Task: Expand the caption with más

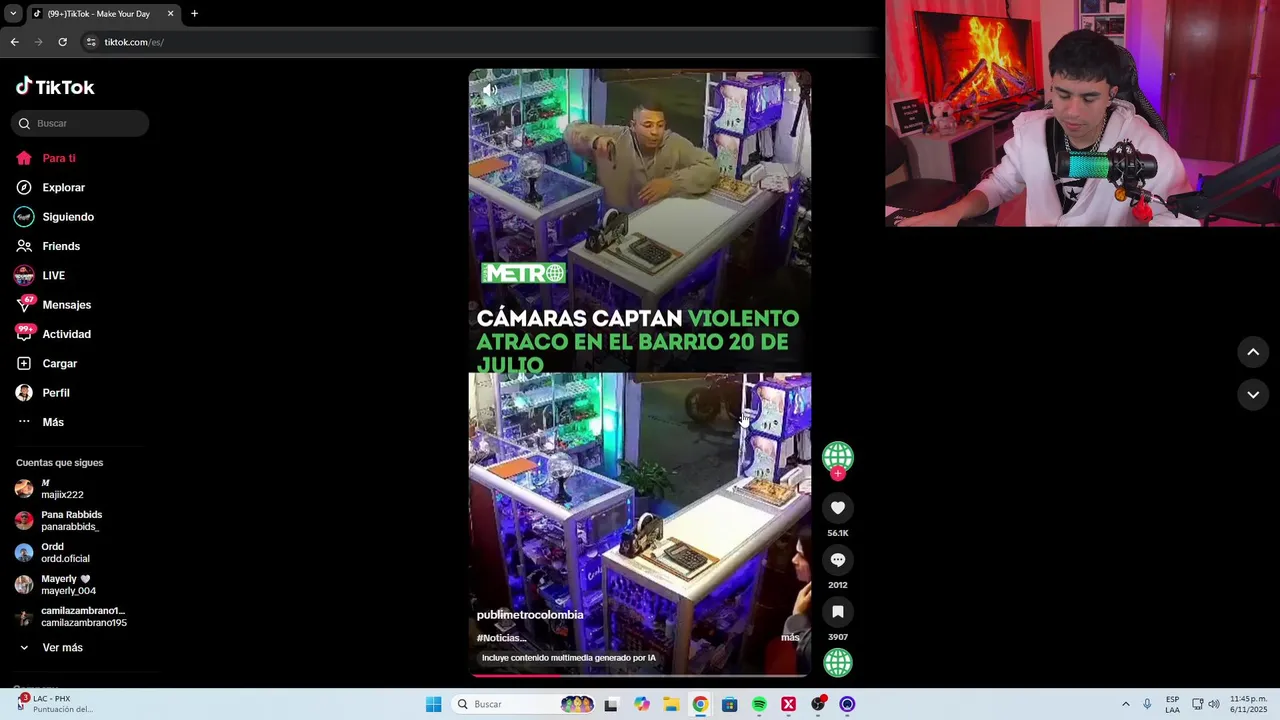Action: coord(790,637)
